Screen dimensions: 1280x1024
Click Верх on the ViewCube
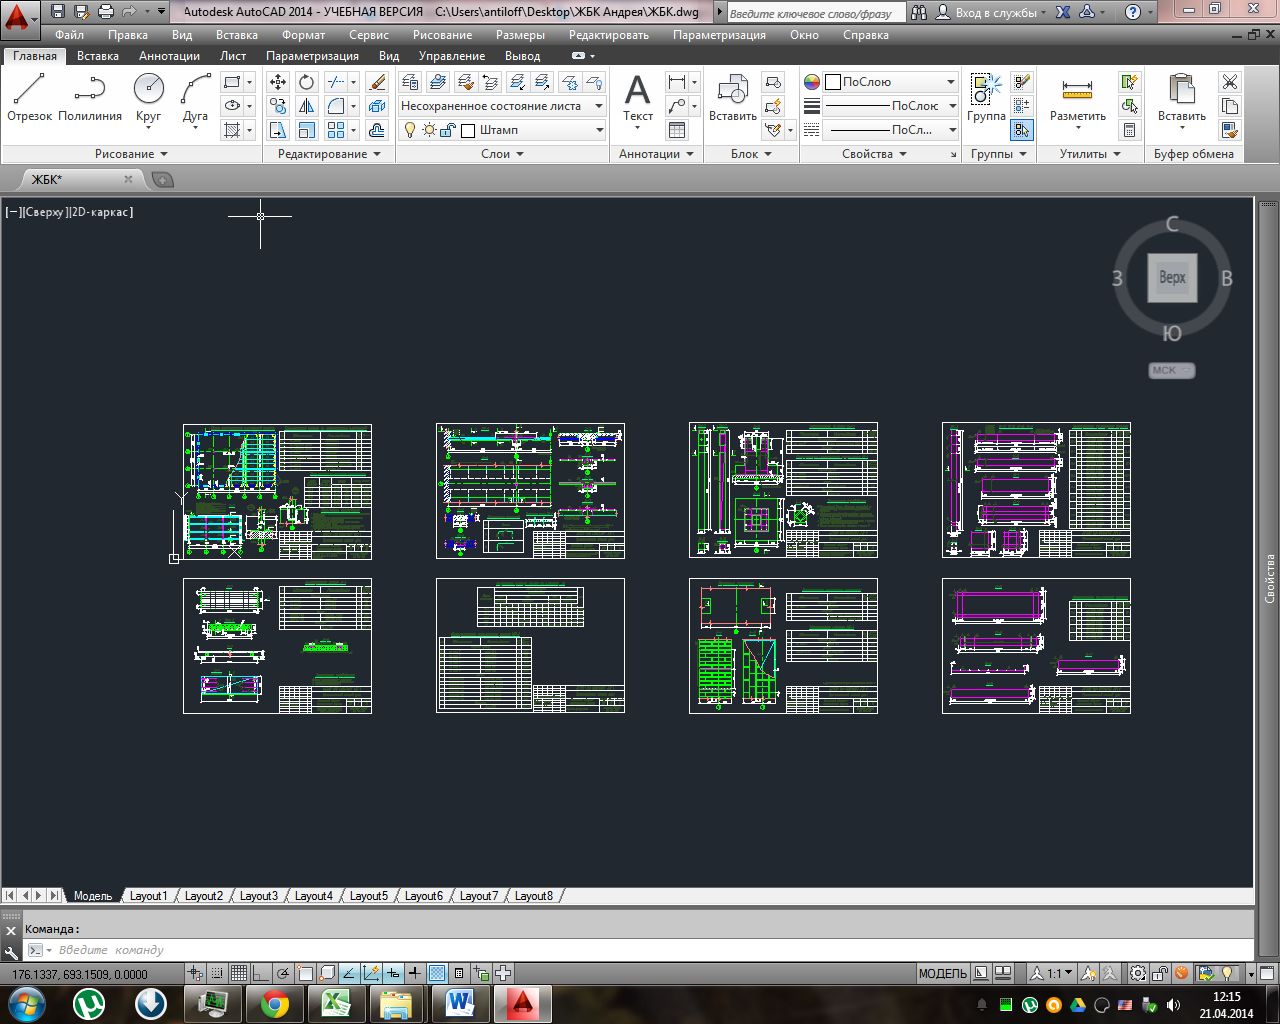click(1172, 277)
